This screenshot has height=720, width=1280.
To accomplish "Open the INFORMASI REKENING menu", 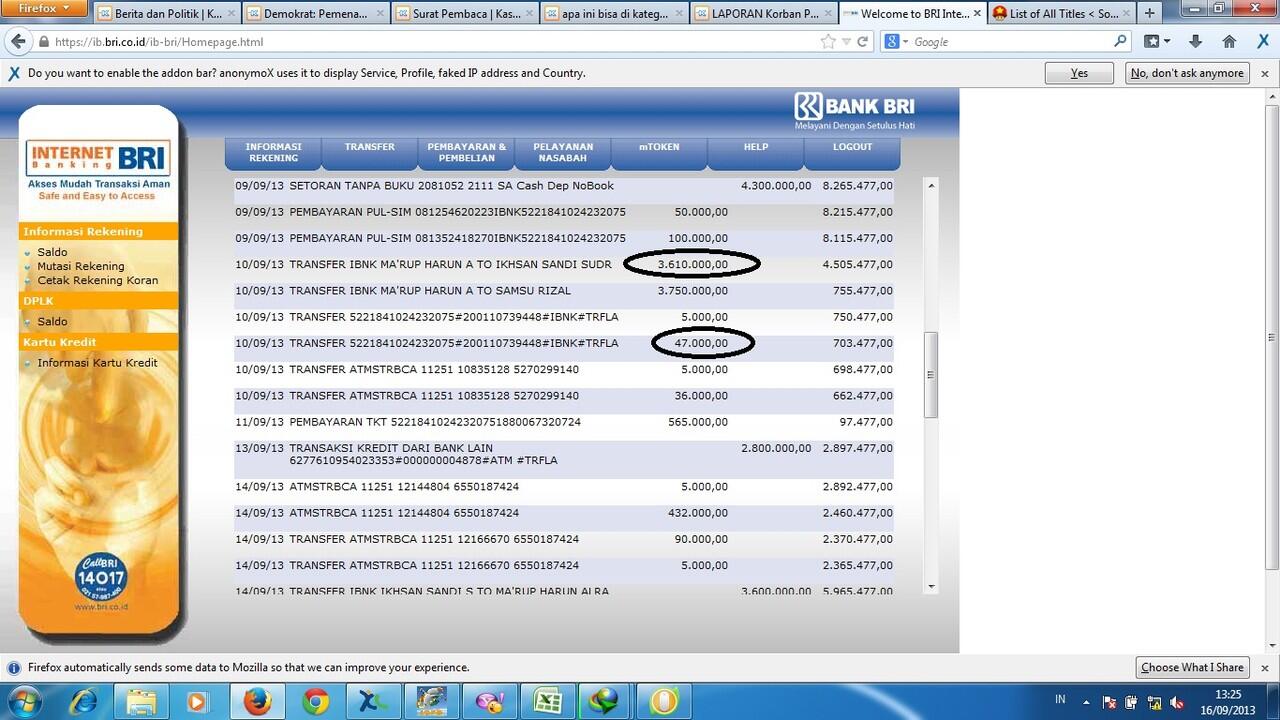I will coord(273,152).
